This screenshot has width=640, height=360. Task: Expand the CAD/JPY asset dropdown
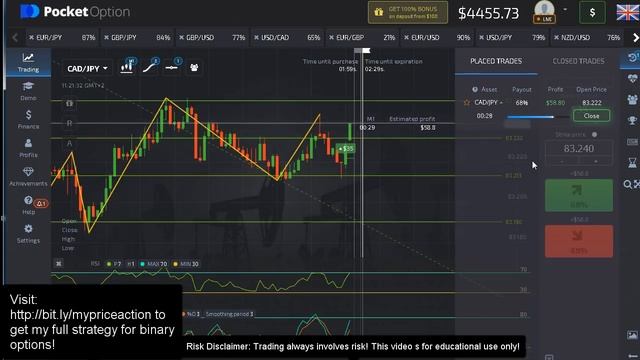tap(87, 69)
